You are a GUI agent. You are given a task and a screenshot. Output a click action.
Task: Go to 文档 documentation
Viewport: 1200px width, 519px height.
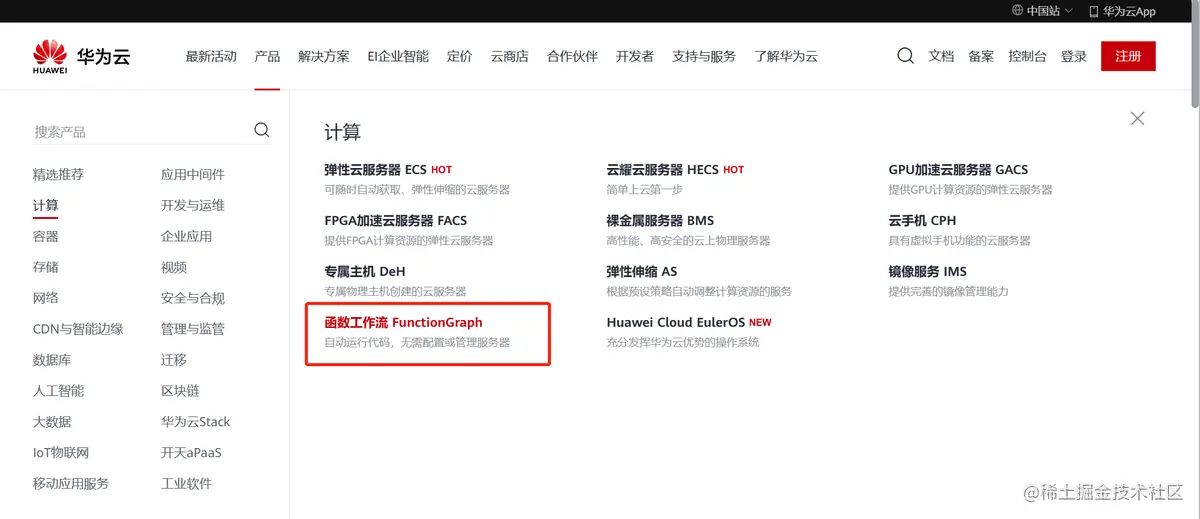[941, 56]
